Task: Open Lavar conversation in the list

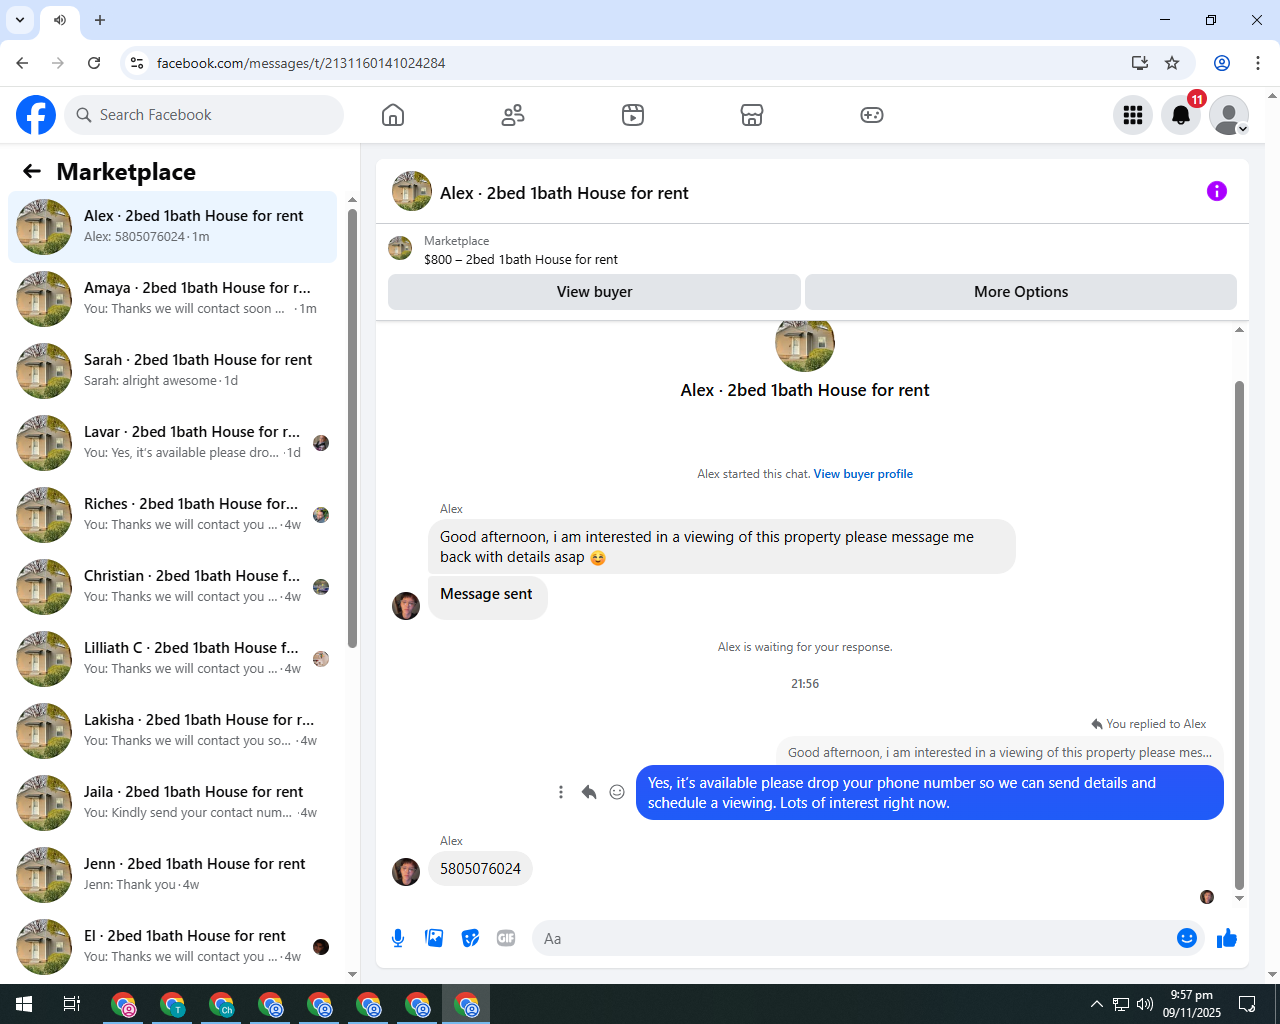Action: 173,443
